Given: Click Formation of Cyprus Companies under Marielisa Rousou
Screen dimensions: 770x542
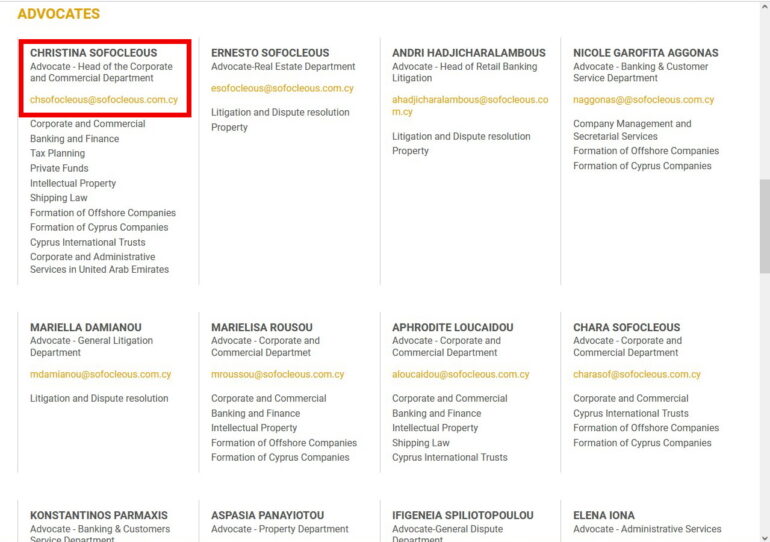Looking at the screenshot, I should click(280, 457).
